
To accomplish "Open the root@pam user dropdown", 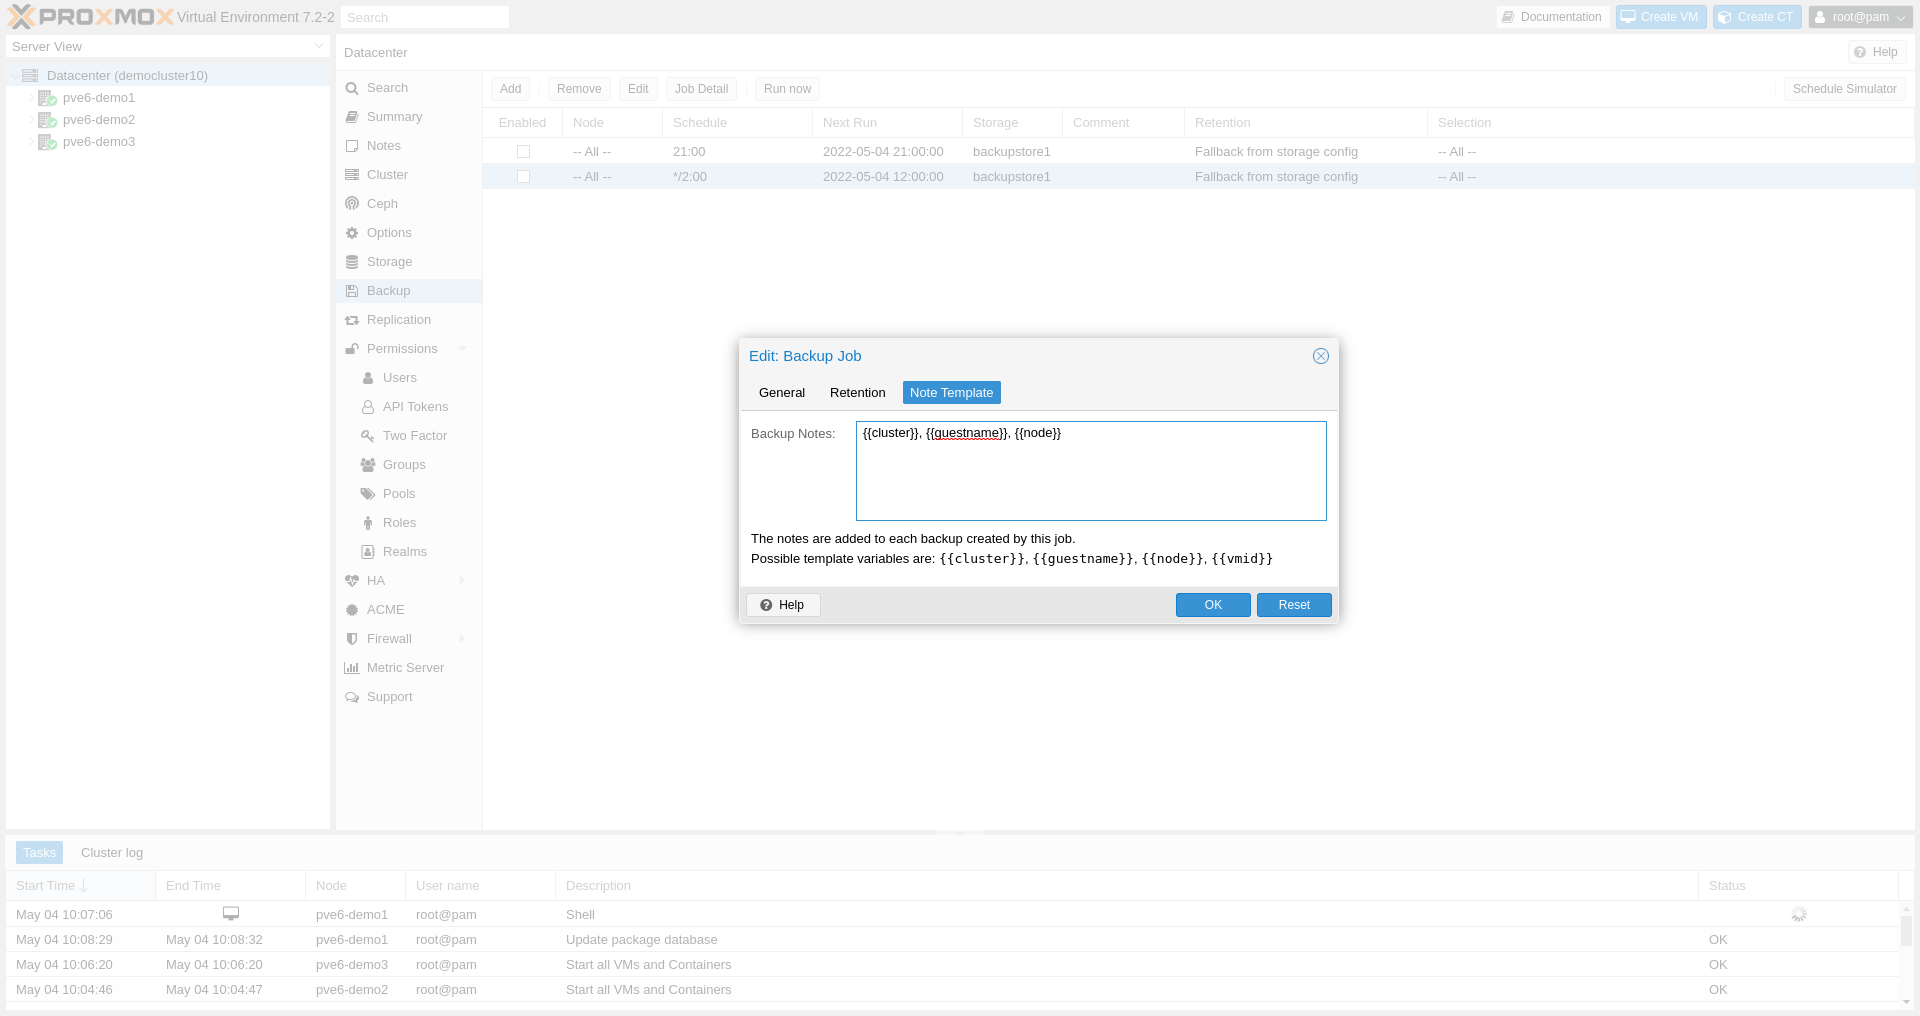I will click(1860, 17).
